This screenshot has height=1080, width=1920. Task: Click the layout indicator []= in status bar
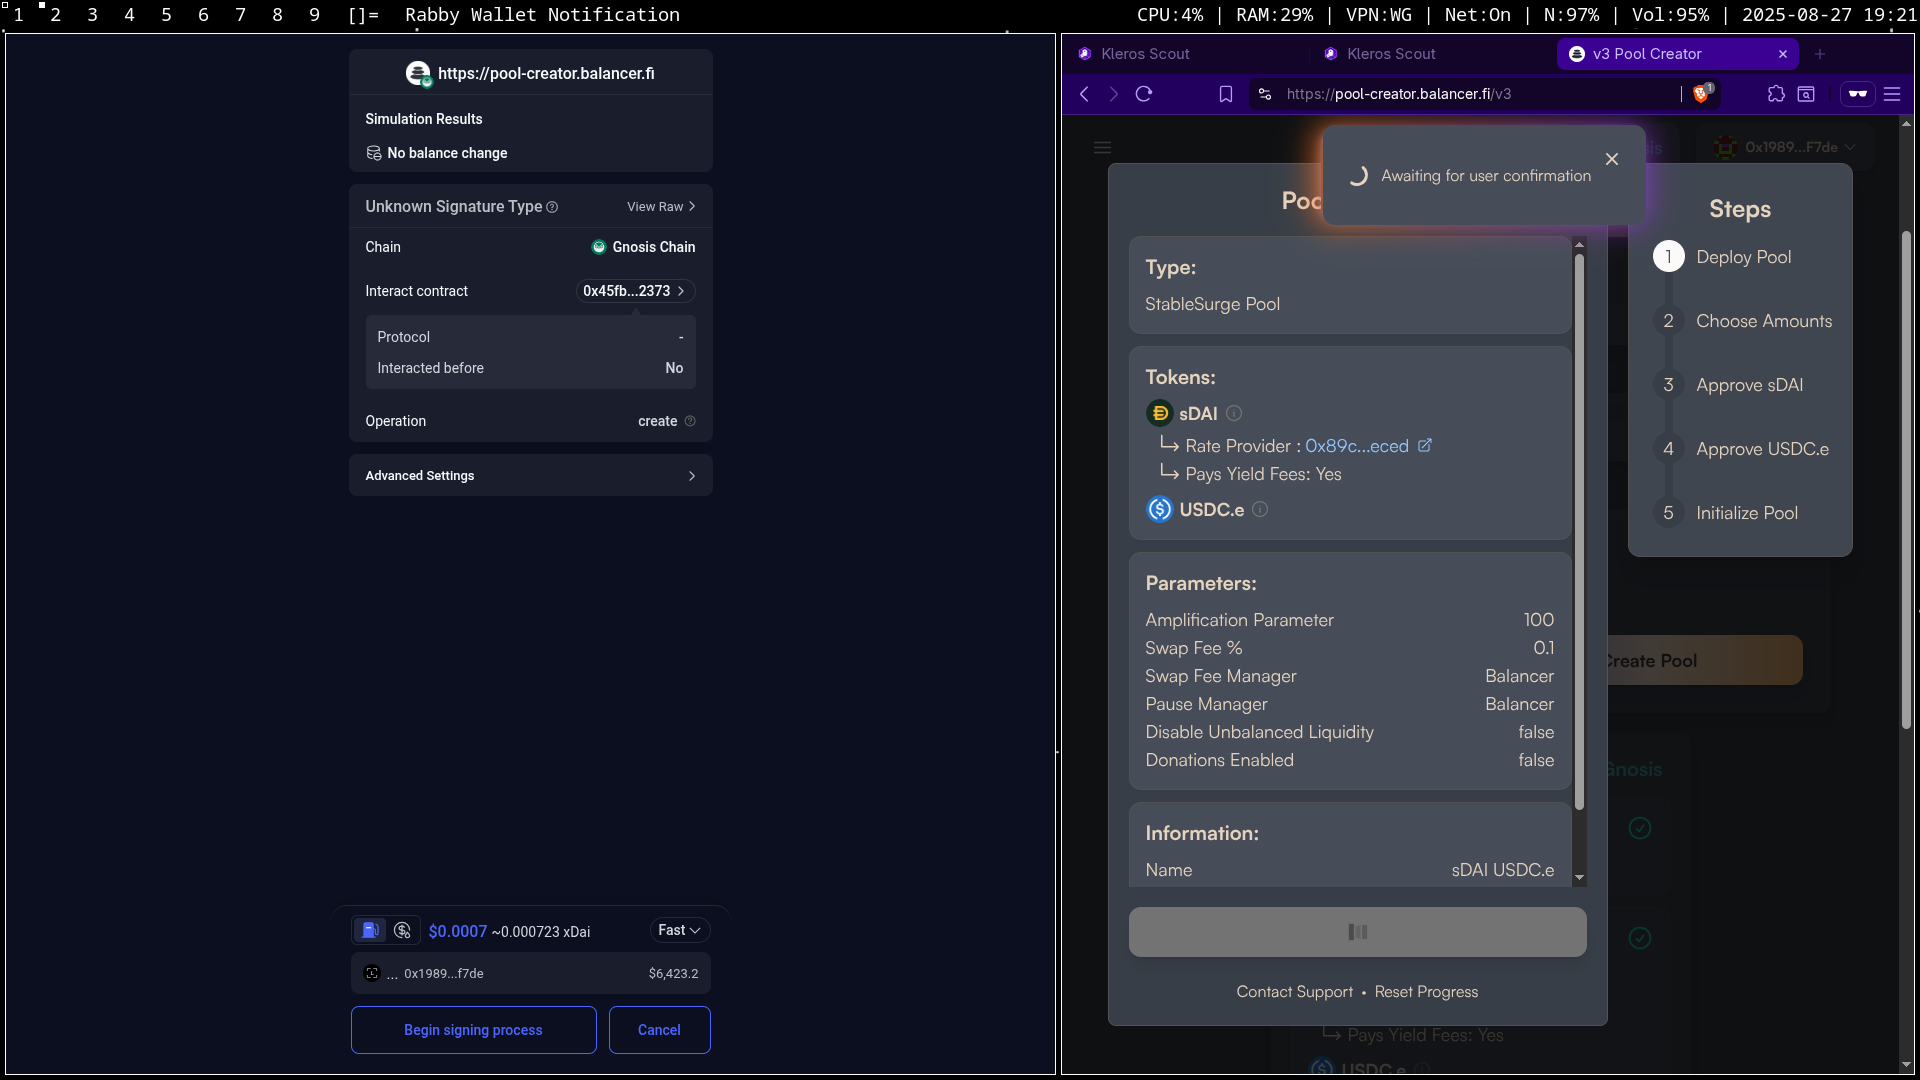pyautogui.click(x=363, y=15)
